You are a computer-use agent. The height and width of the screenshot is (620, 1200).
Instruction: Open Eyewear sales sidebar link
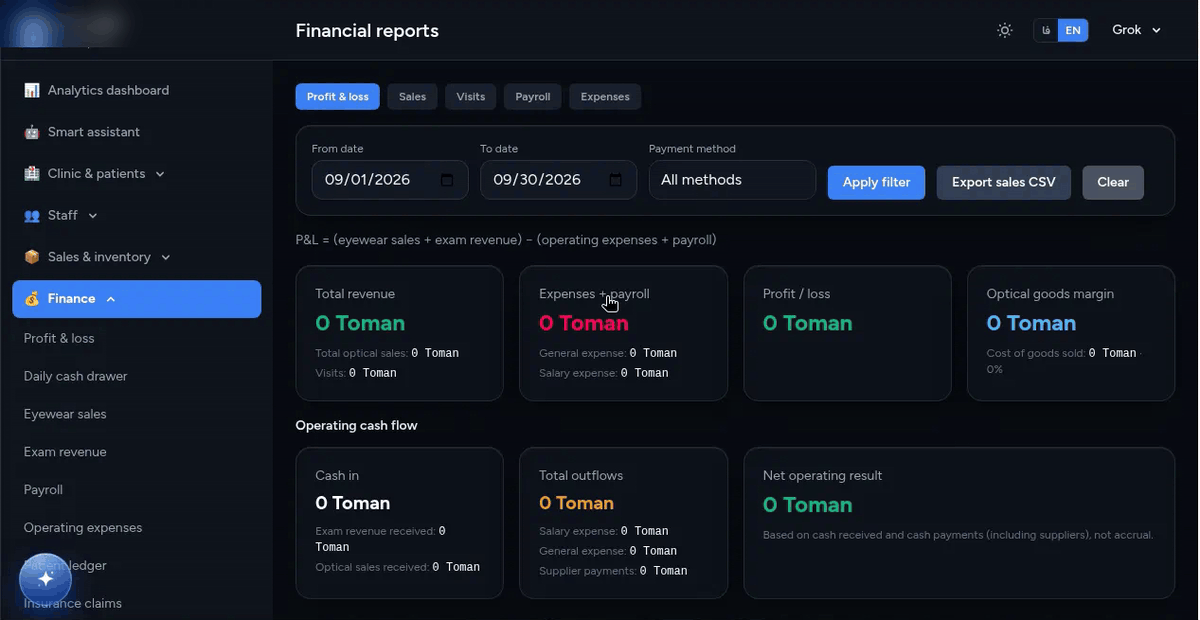(x=65, y=414)
